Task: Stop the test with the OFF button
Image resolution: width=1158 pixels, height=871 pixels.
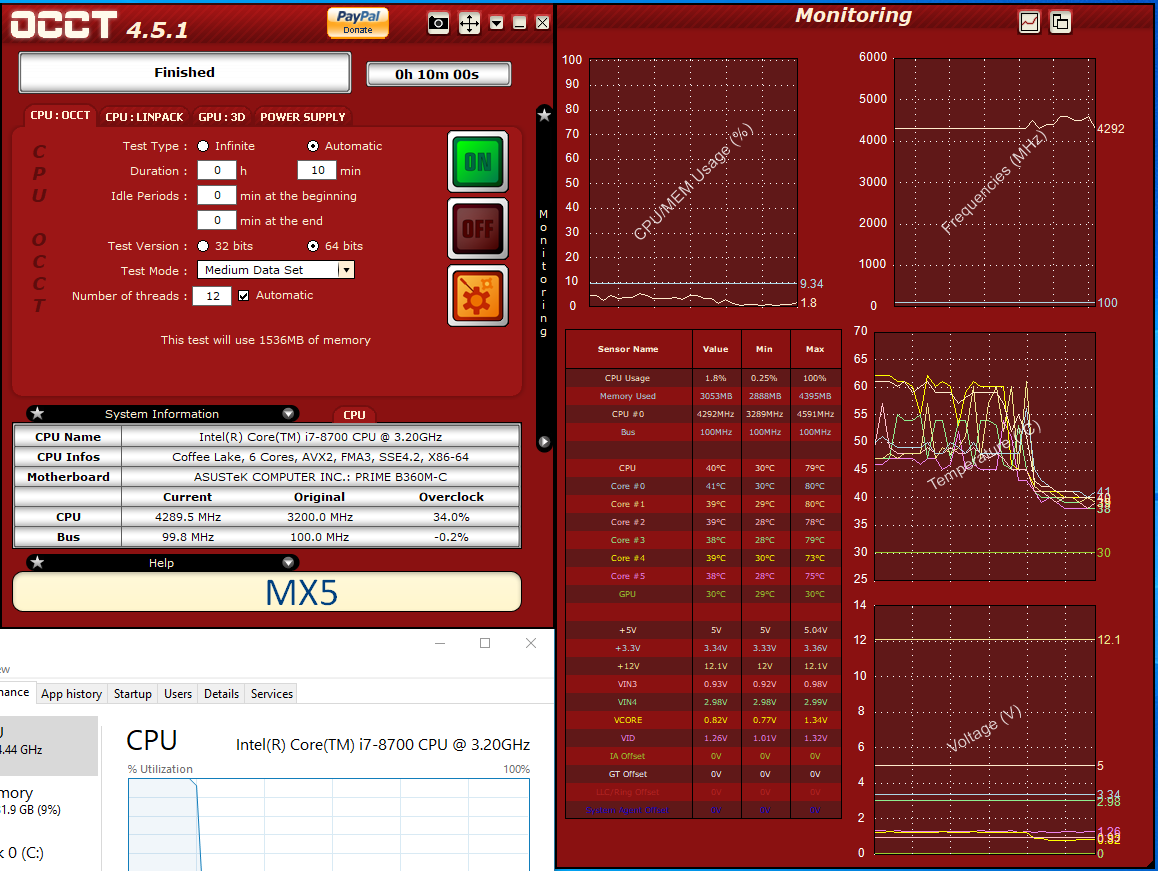Action: click(x=478, y=228)
